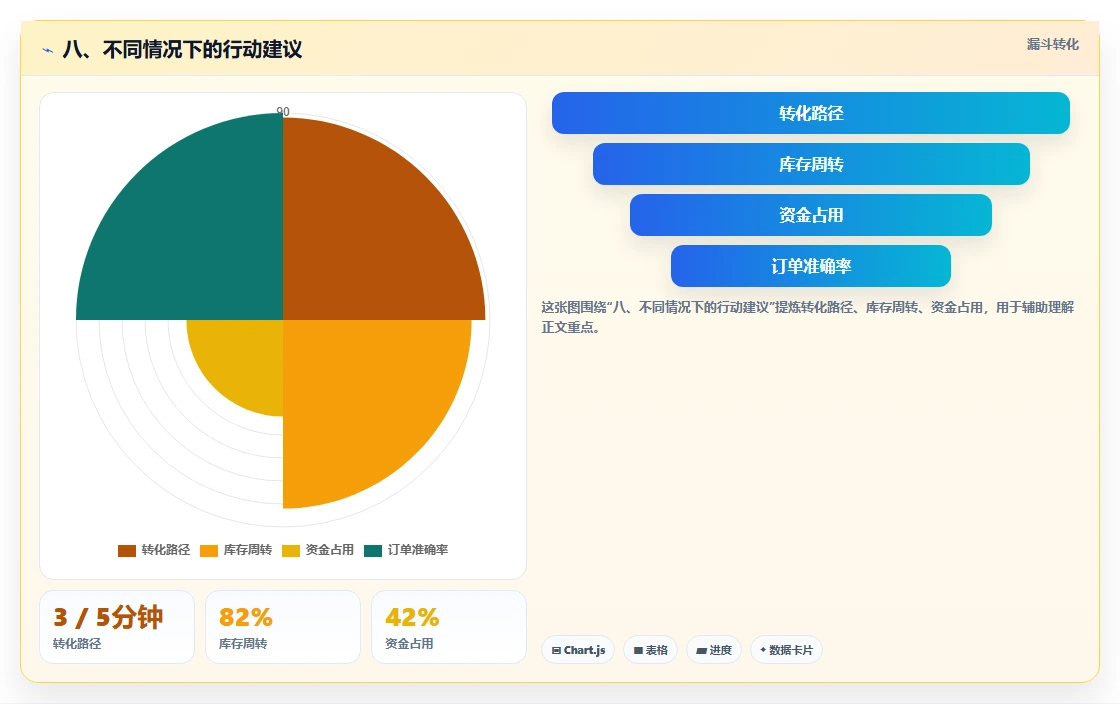Click the 转化路径 legend color swatch
The height and width of the screenshot is (704, 1120).
pos(126,550)
